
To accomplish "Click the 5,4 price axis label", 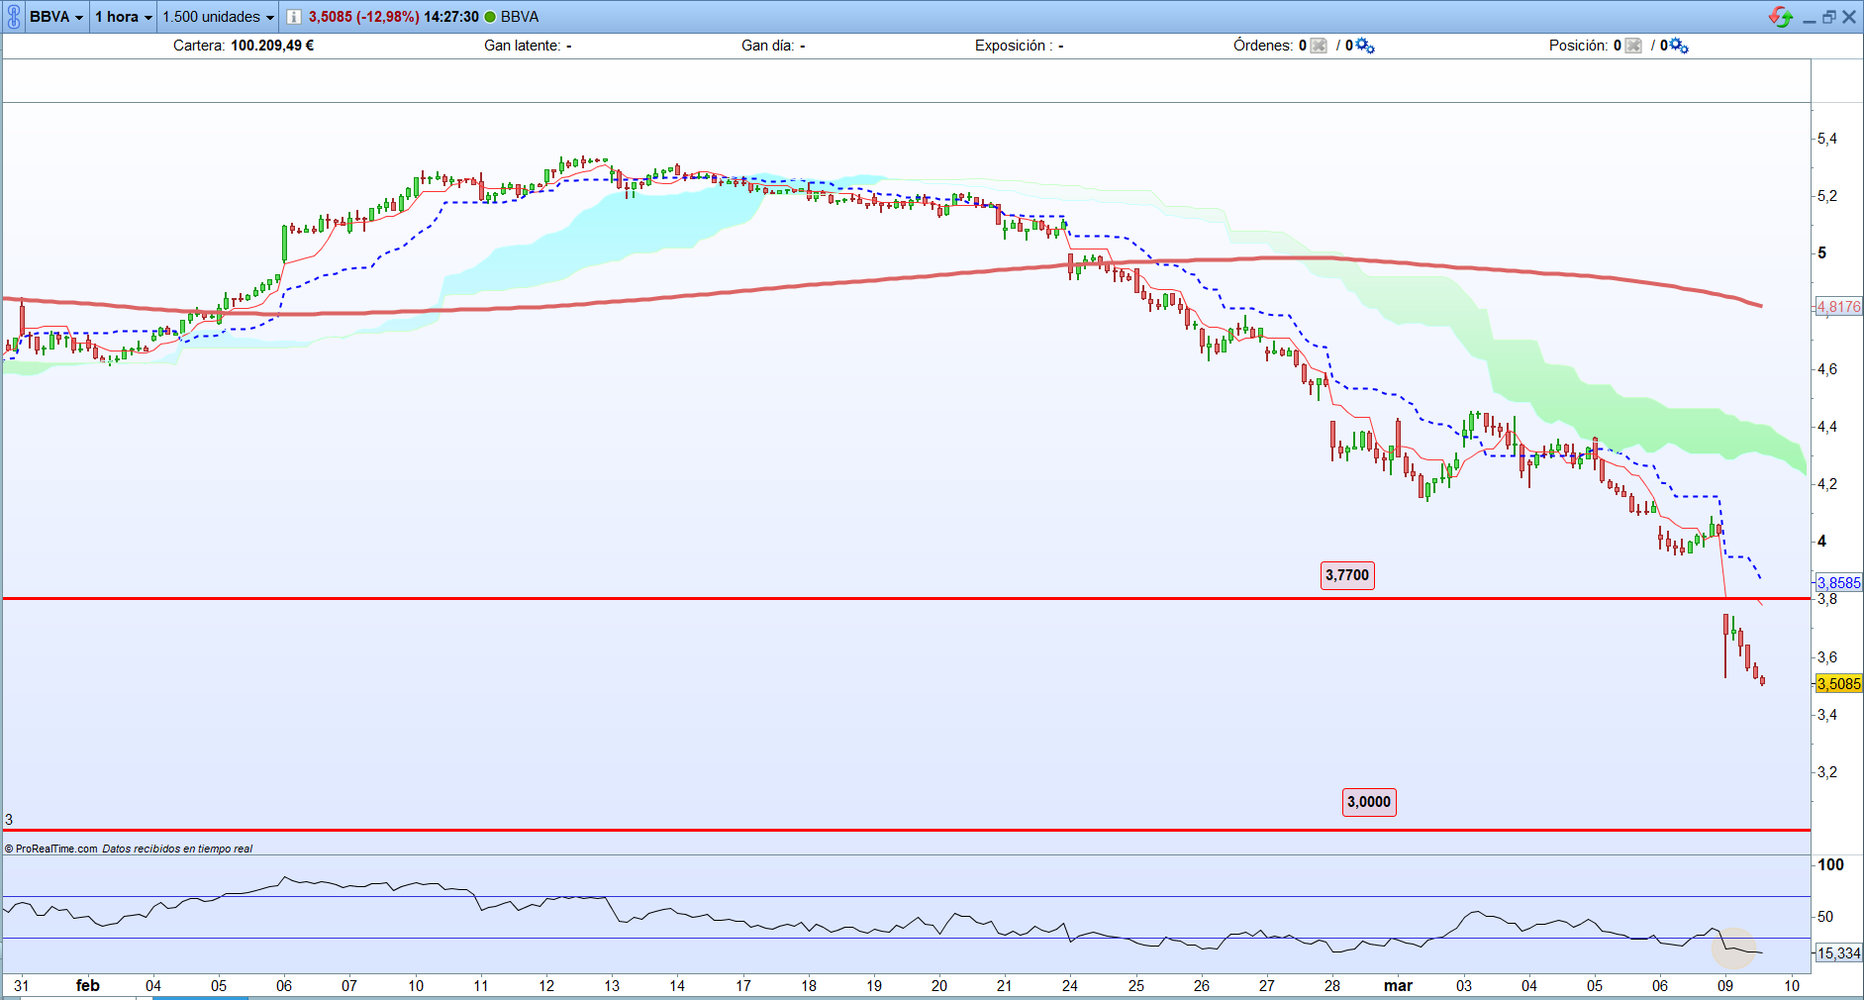I will 1827,139.
